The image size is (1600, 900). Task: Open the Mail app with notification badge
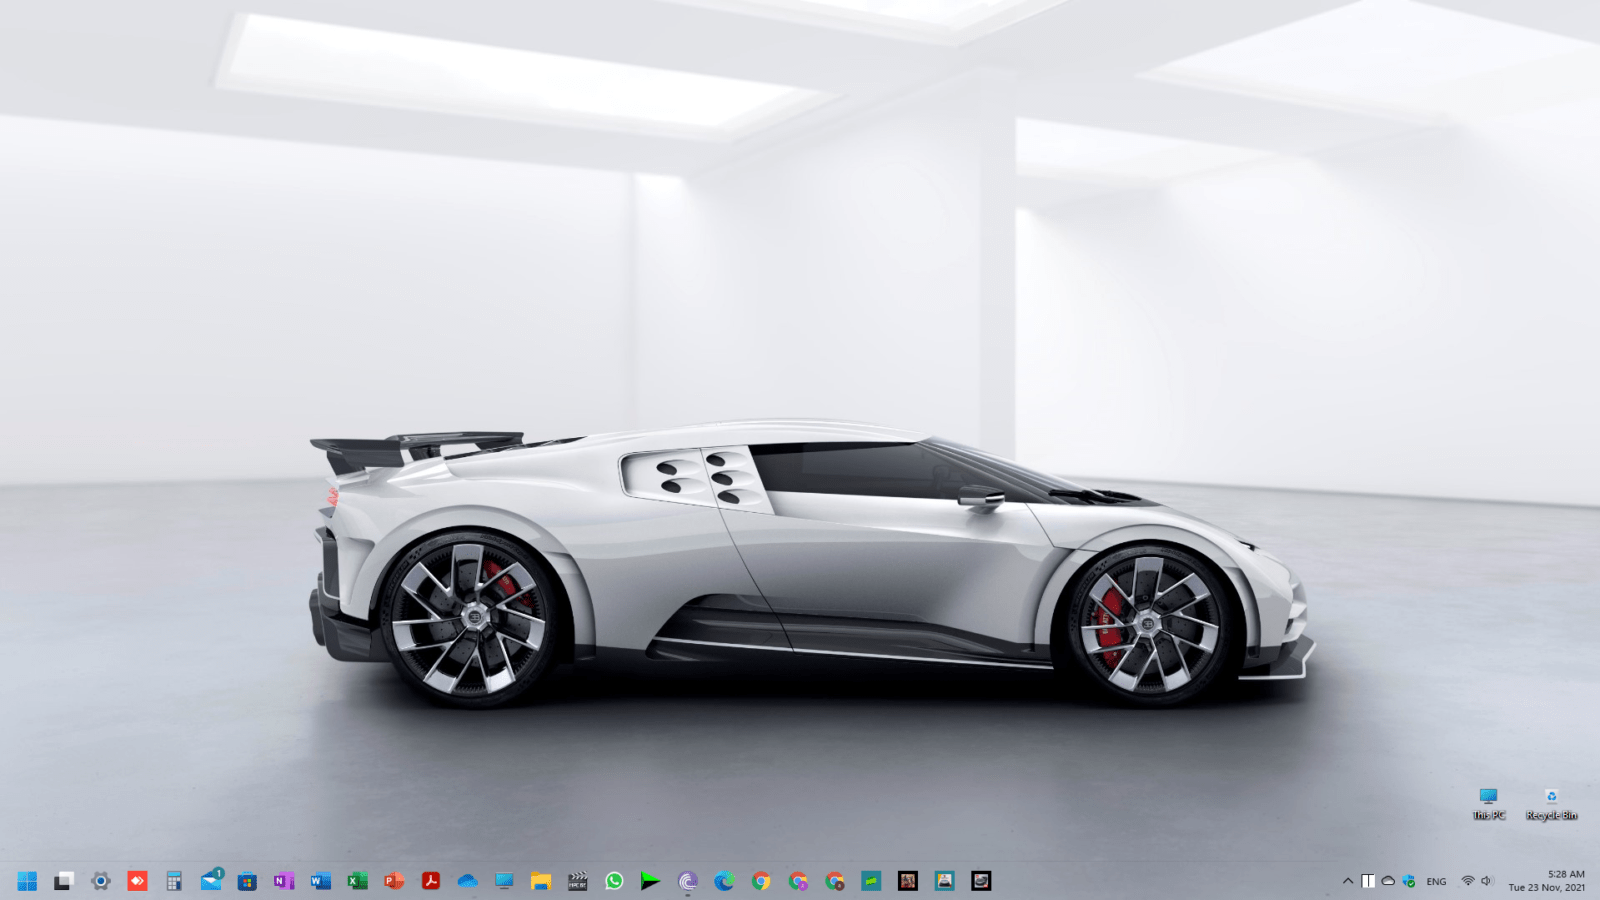coord(211,881)
